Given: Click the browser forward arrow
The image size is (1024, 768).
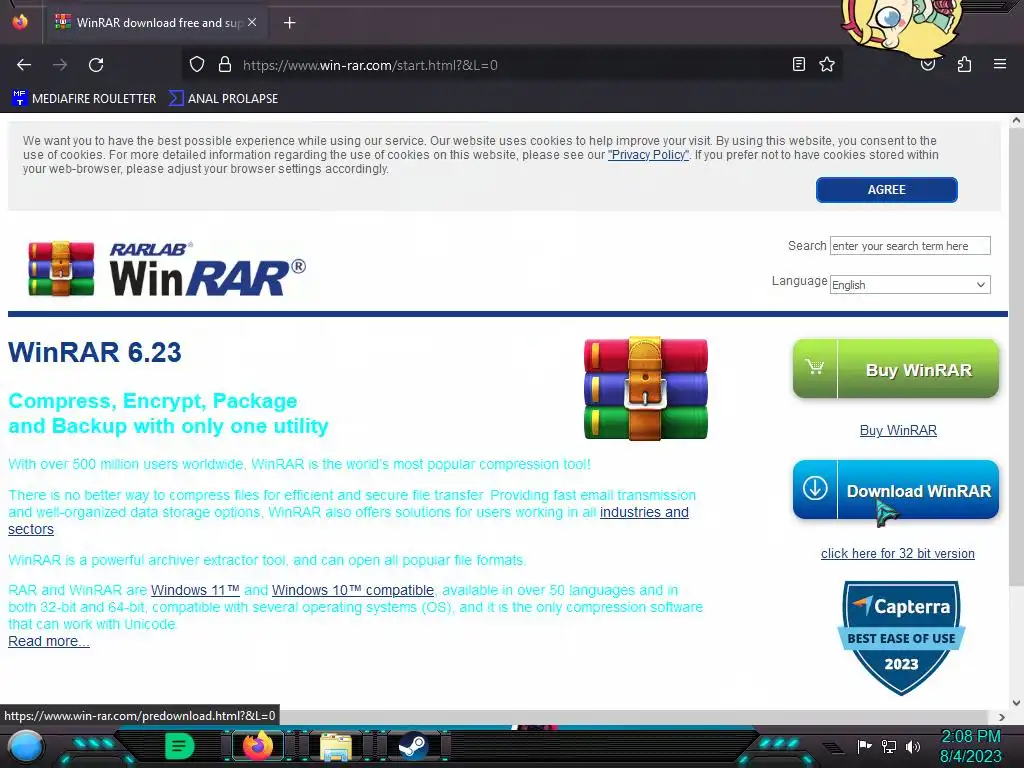Looking at the screenshot, I should click(60, 65).
